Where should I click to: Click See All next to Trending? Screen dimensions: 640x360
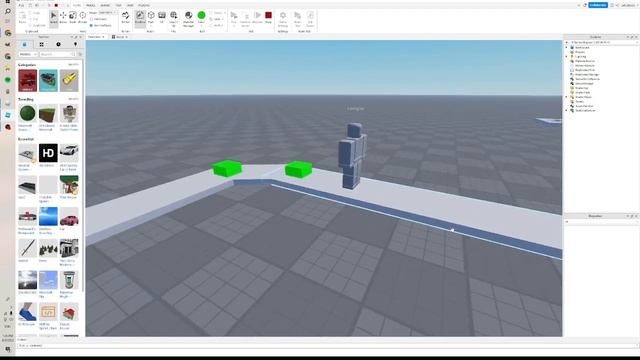pyautogui.click(x=73, y=99)
